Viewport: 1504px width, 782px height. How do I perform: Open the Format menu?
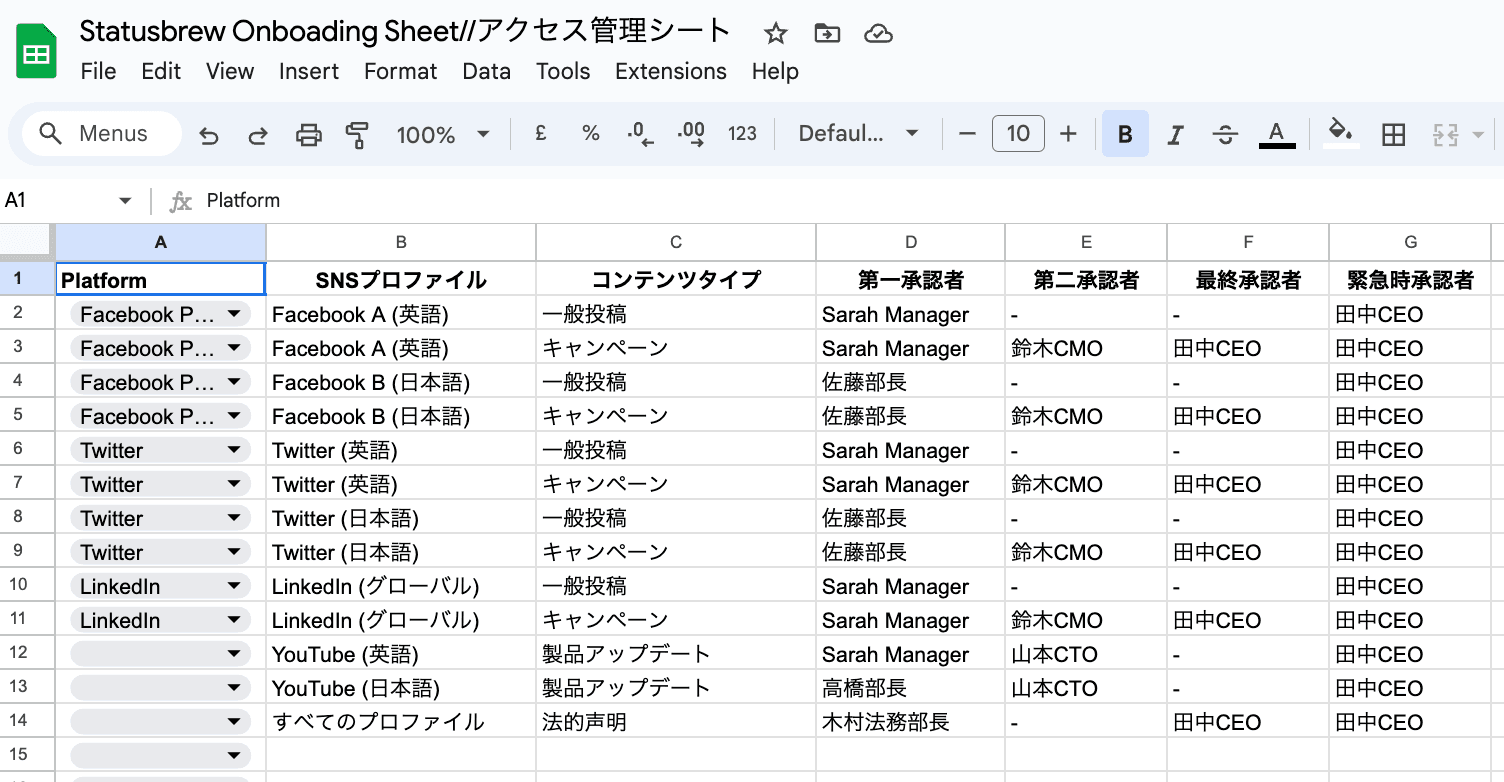click(x=400, y=72)
